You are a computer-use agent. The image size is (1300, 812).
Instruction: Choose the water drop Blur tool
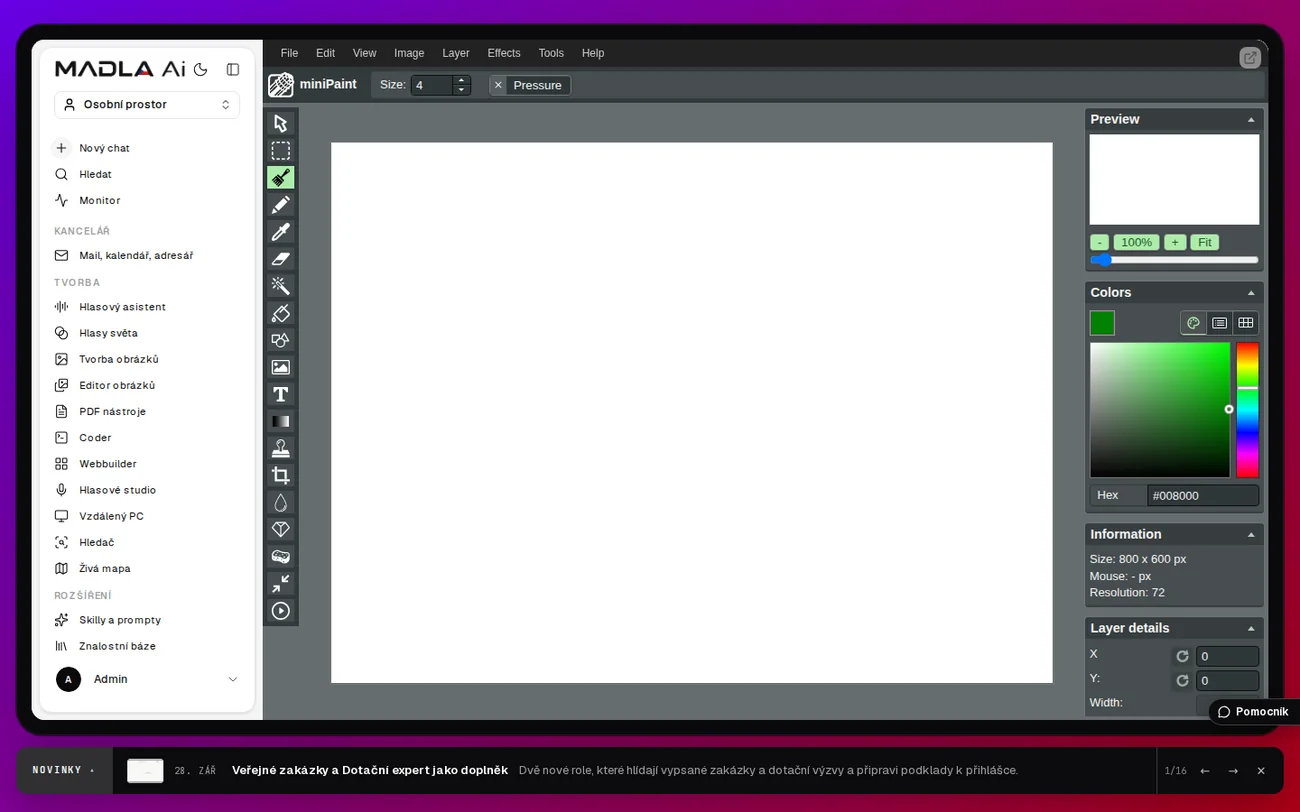pyautogui.click(x=281, y=502)
